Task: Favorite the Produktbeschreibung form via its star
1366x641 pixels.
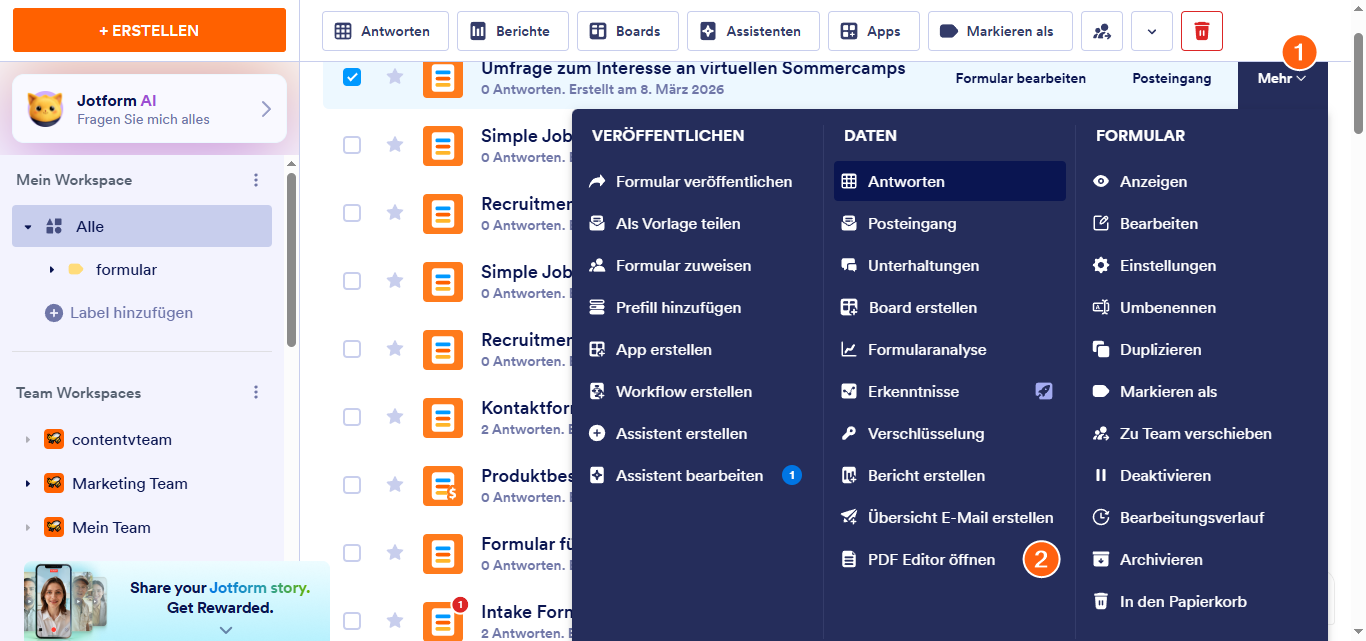Action: tap(393, 485)
